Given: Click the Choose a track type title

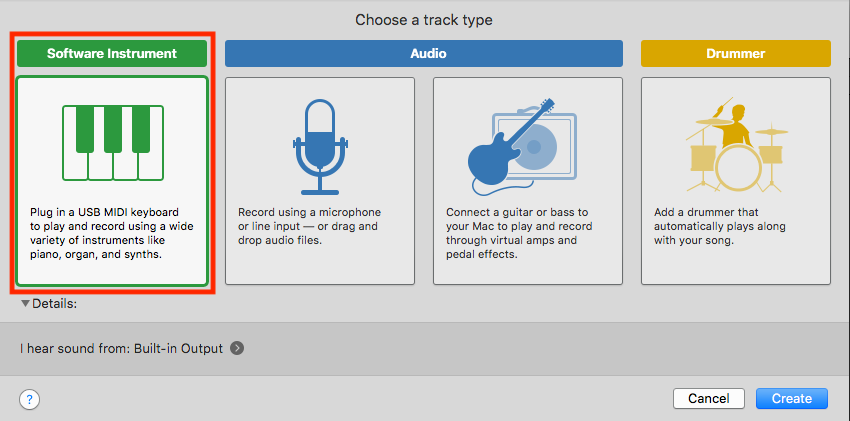Looking at the screenshot, I should click(x=424, y=21).
